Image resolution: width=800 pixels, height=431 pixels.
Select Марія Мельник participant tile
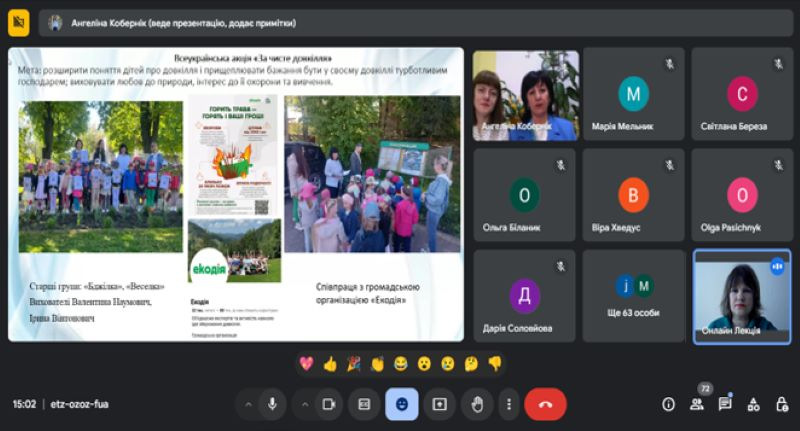pyautogui.click(x=633, y=94)
